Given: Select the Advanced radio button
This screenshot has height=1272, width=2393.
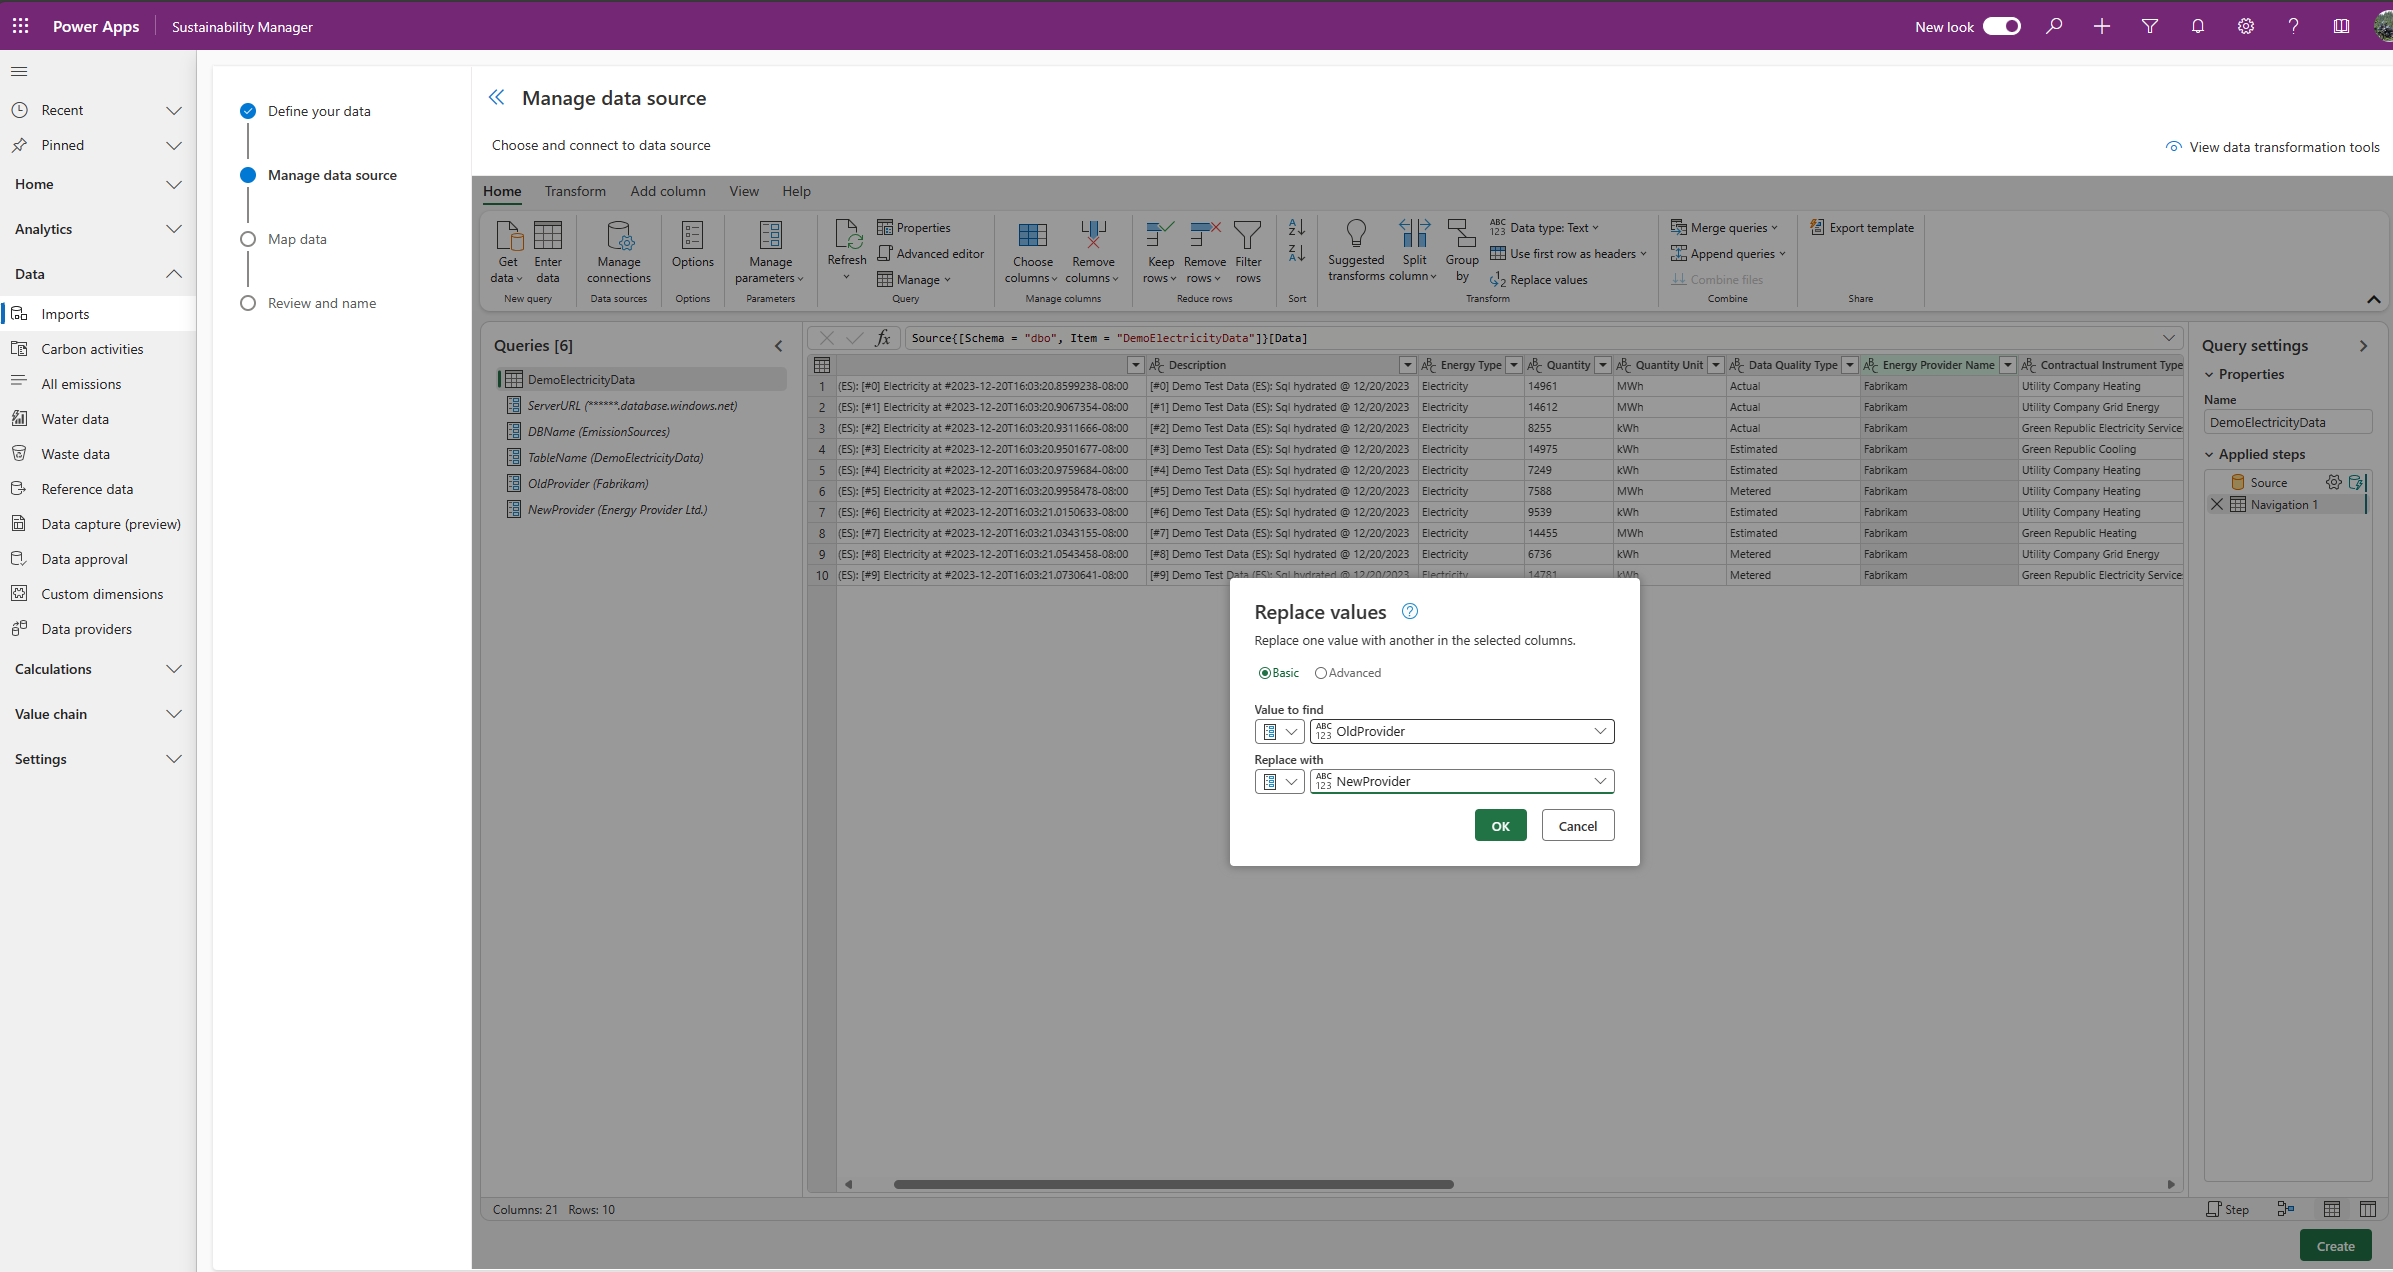Looking at the screenshot, I should click(1321, 673).
